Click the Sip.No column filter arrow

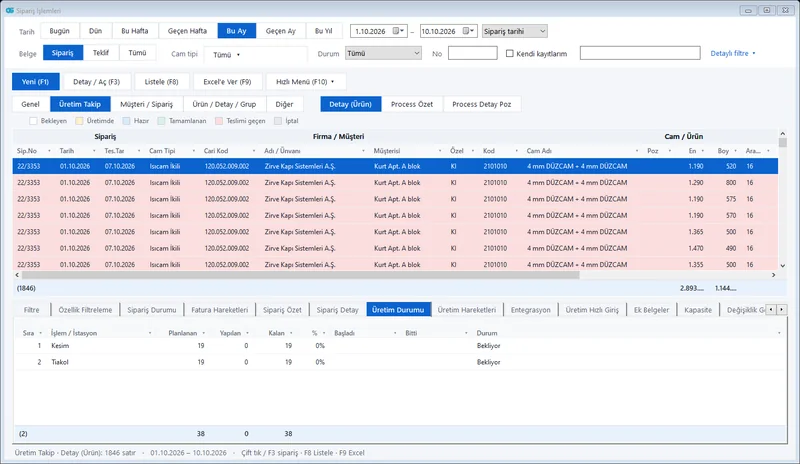(49, 151)
